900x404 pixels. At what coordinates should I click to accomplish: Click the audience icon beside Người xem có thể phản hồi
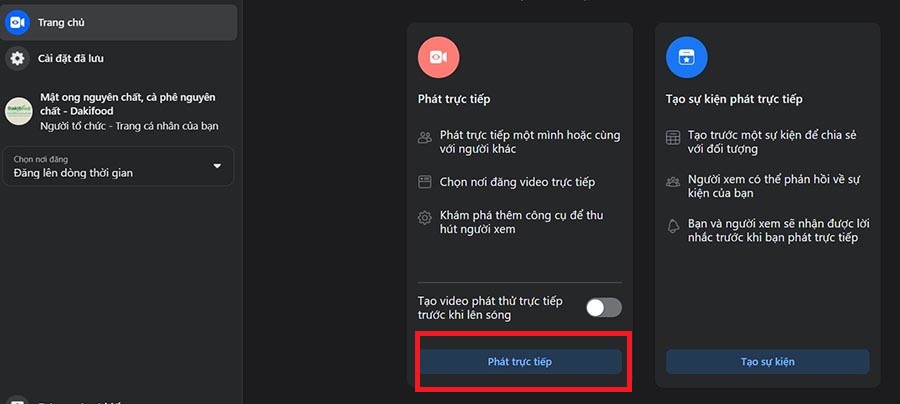(673, 182)
